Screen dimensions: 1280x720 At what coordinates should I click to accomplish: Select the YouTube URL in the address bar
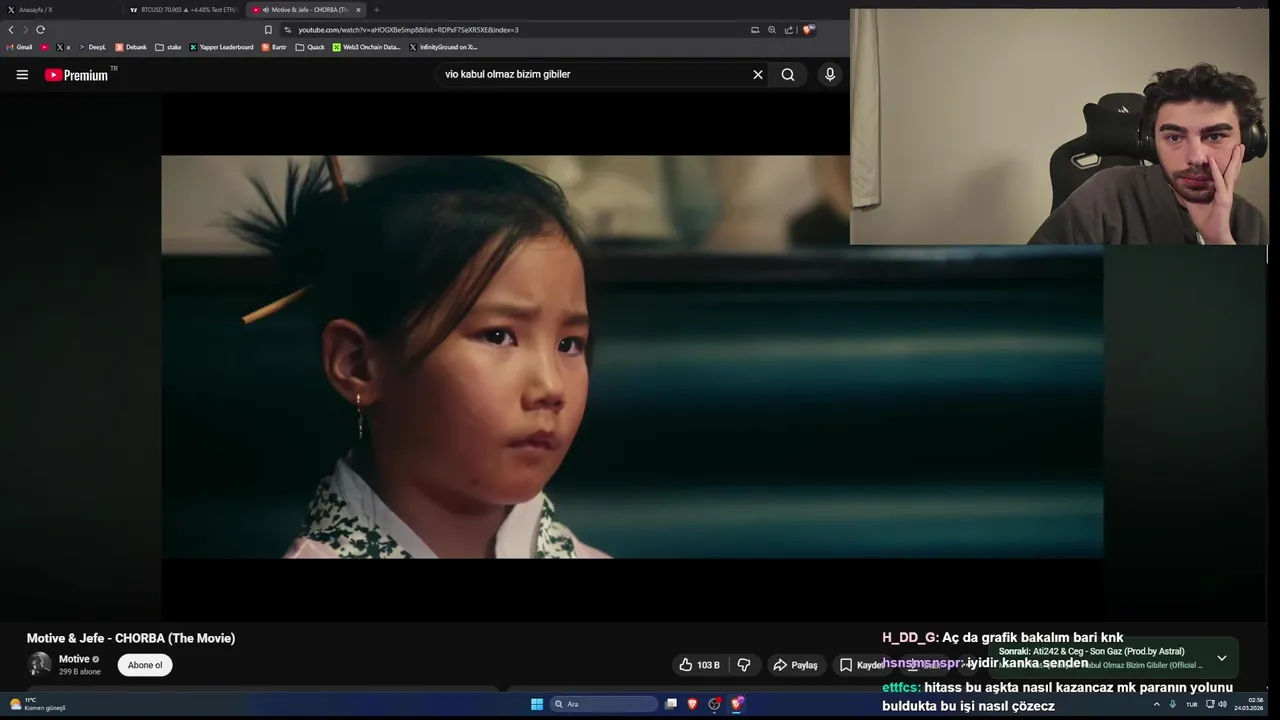click(408, 30)
